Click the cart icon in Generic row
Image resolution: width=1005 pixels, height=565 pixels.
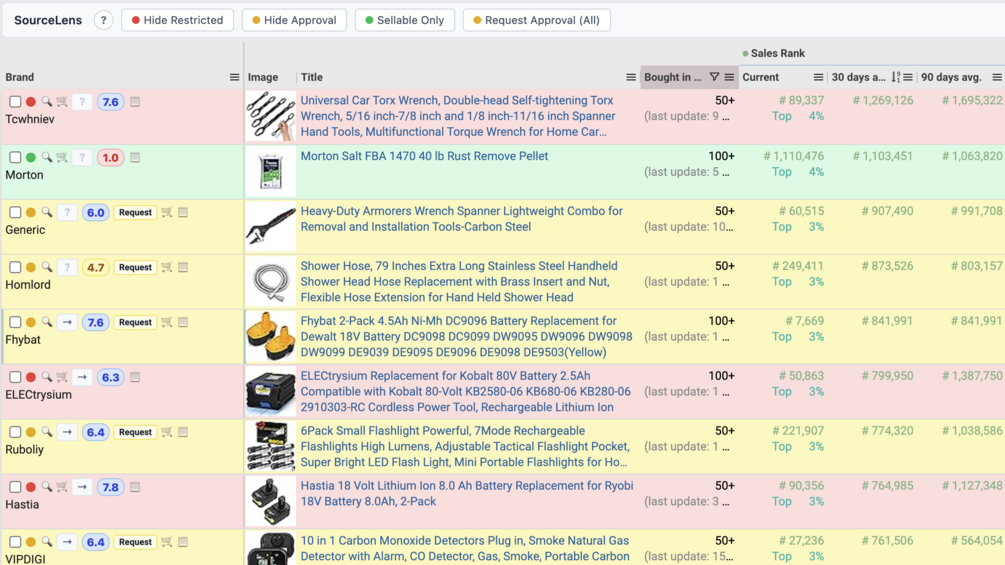167,213
